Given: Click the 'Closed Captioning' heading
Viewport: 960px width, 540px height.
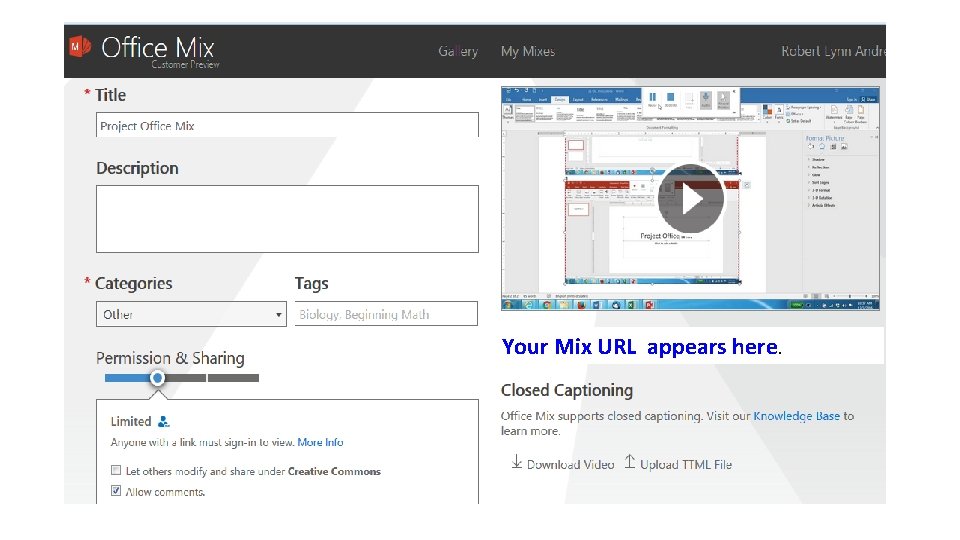Looking at the screenshot, I should click(567, 391).
